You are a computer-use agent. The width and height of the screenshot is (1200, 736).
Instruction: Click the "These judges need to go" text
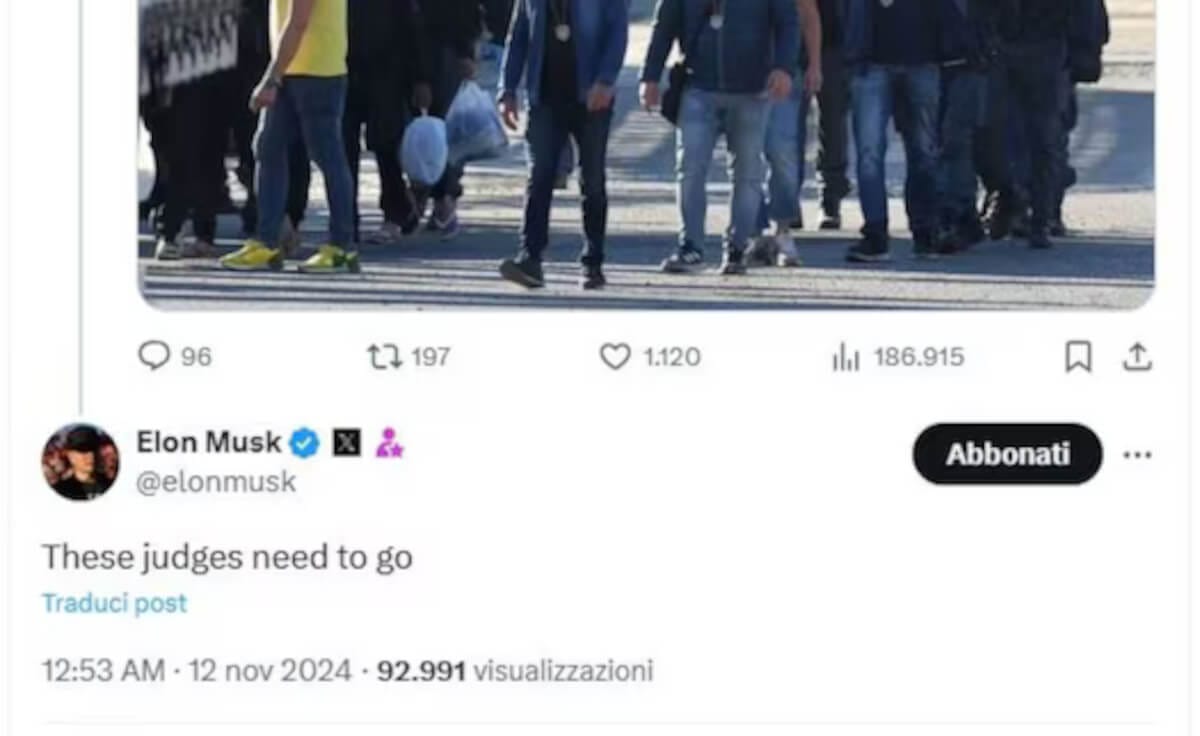227,558
